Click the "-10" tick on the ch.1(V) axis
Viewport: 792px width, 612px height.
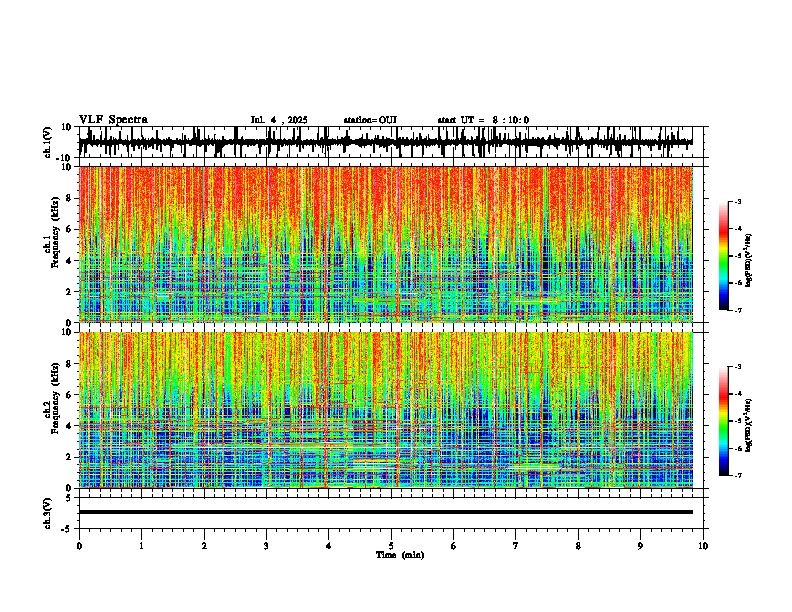point(64,158)
